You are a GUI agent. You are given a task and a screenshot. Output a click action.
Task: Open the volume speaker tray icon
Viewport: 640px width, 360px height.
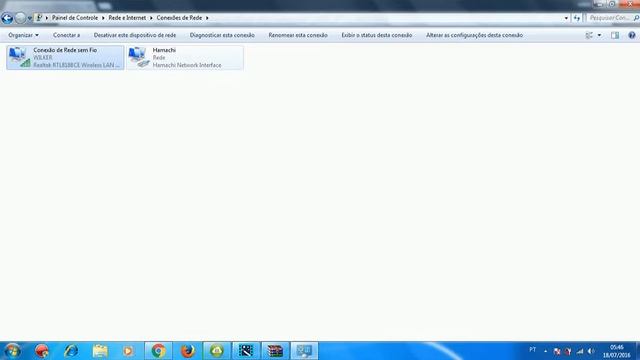tap(591, 351)
